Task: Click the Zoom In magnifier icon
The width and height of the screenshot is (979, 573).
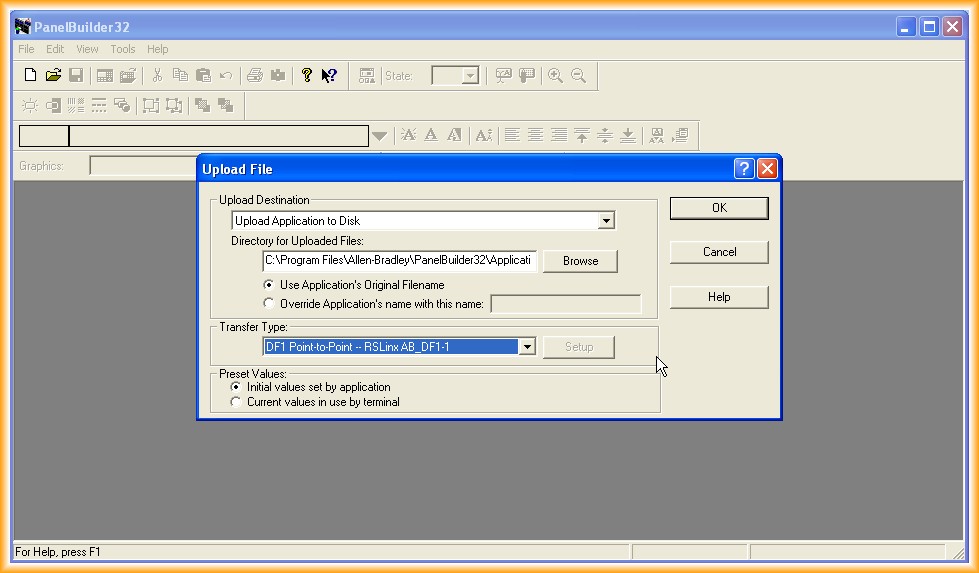Action: coord(555,75)
